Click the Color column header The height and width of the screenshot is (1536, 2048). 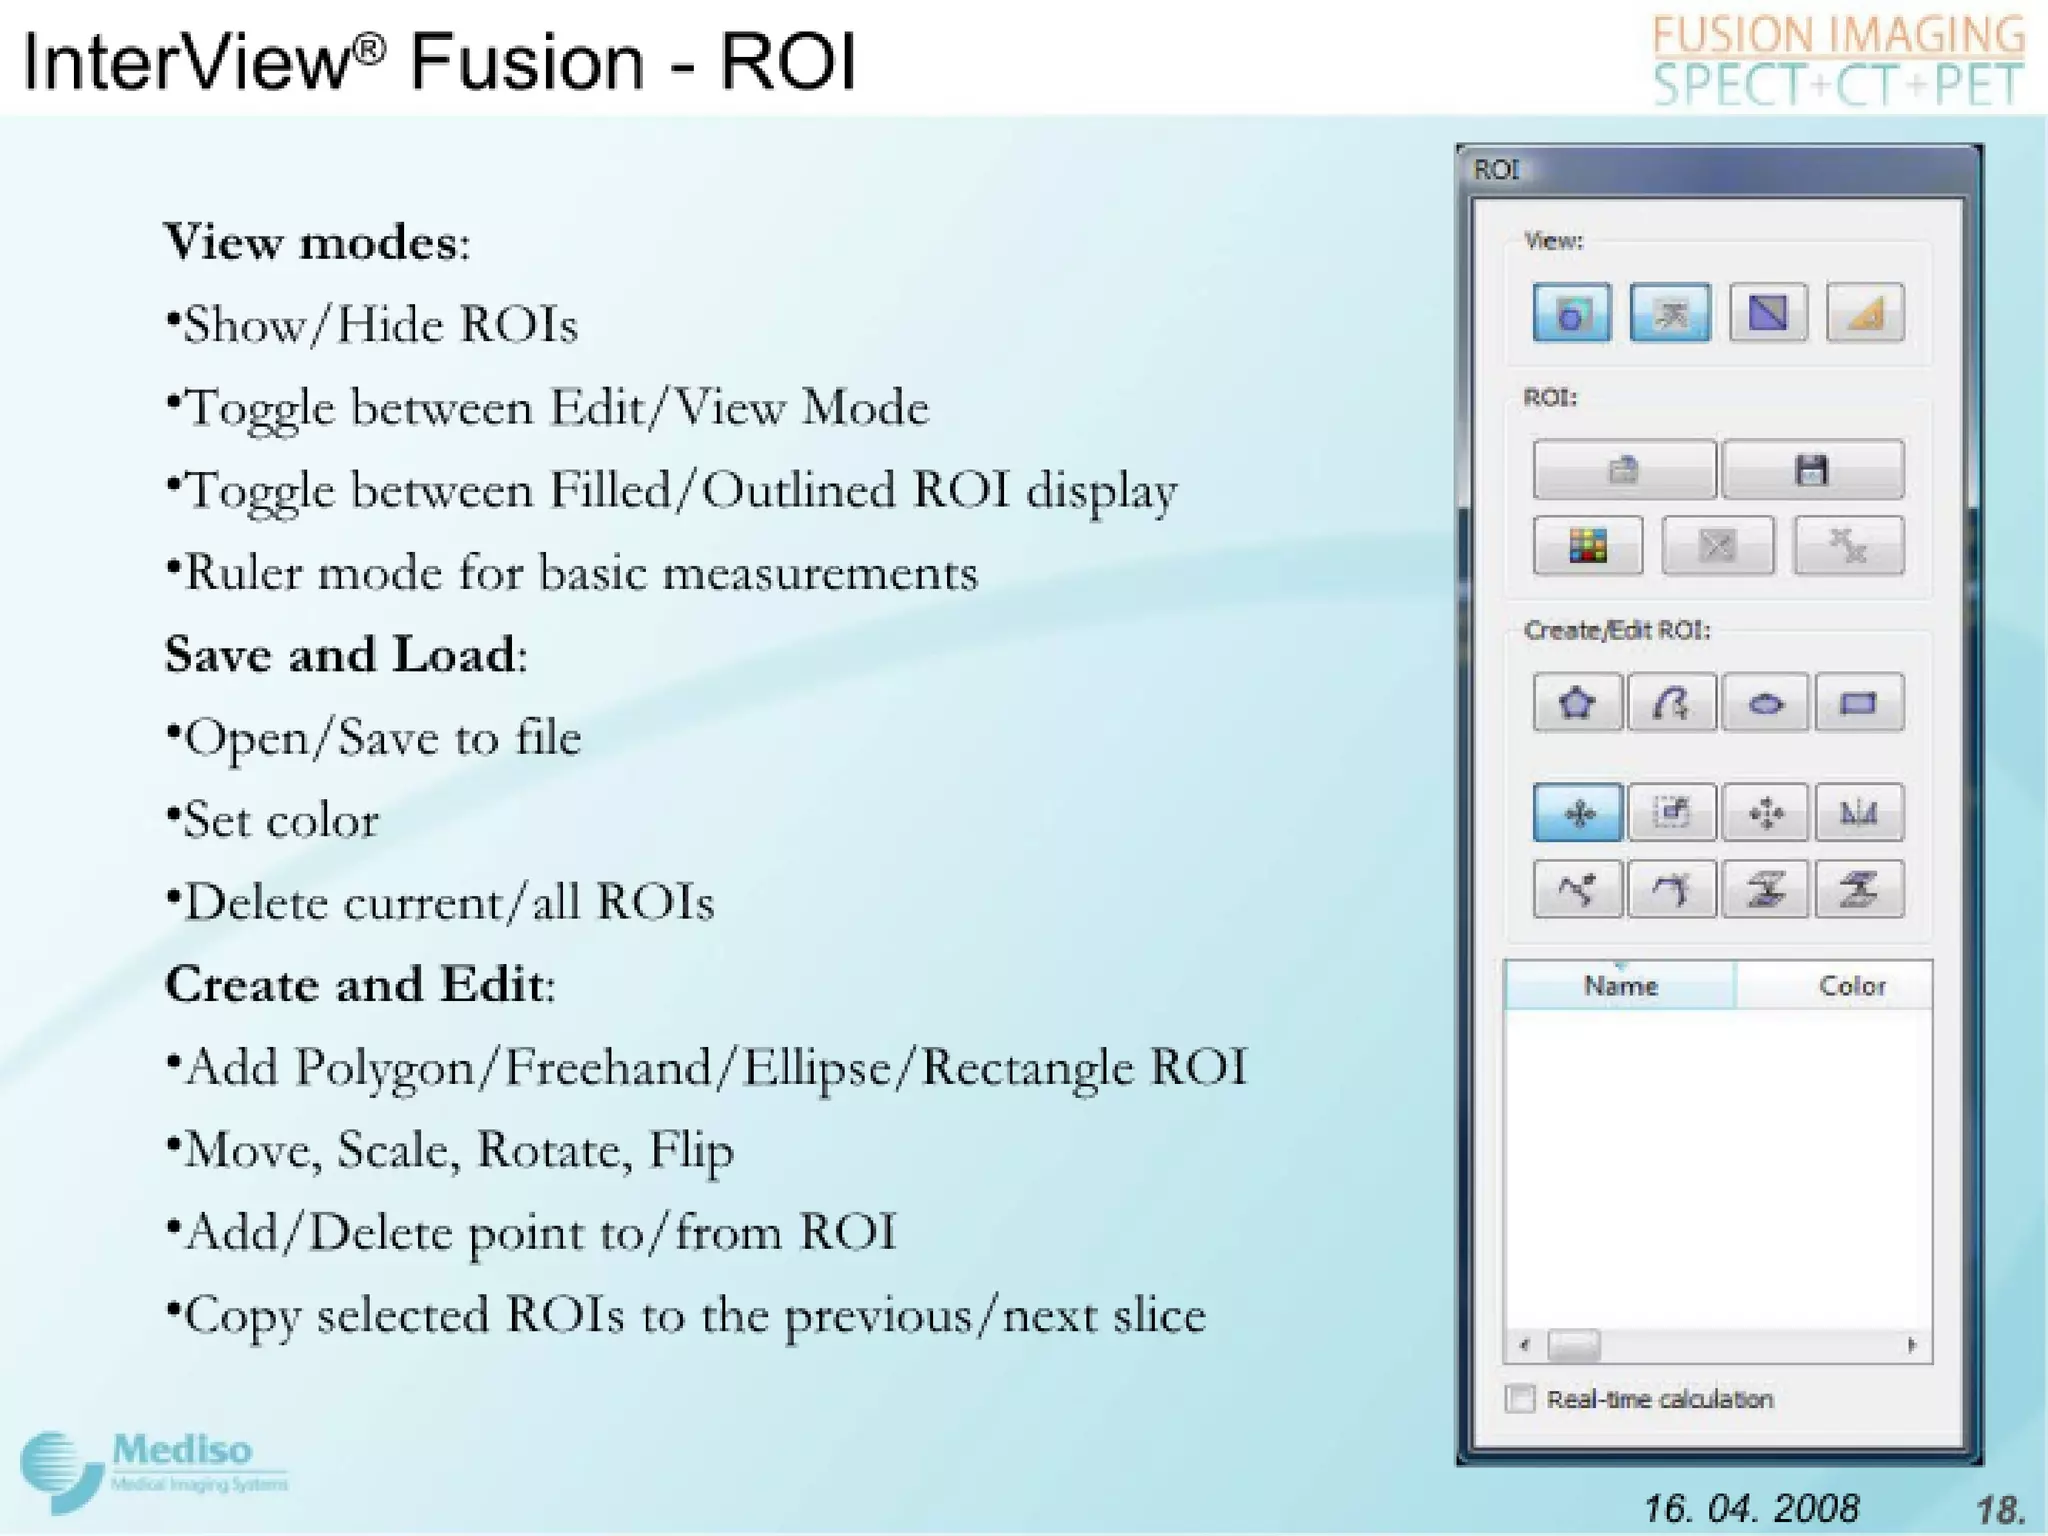point(1834,985)
